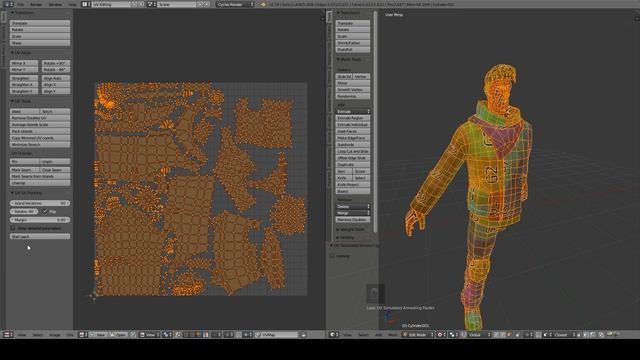
Task: Open the UV editor type selector icon
Action: (7, 335)
